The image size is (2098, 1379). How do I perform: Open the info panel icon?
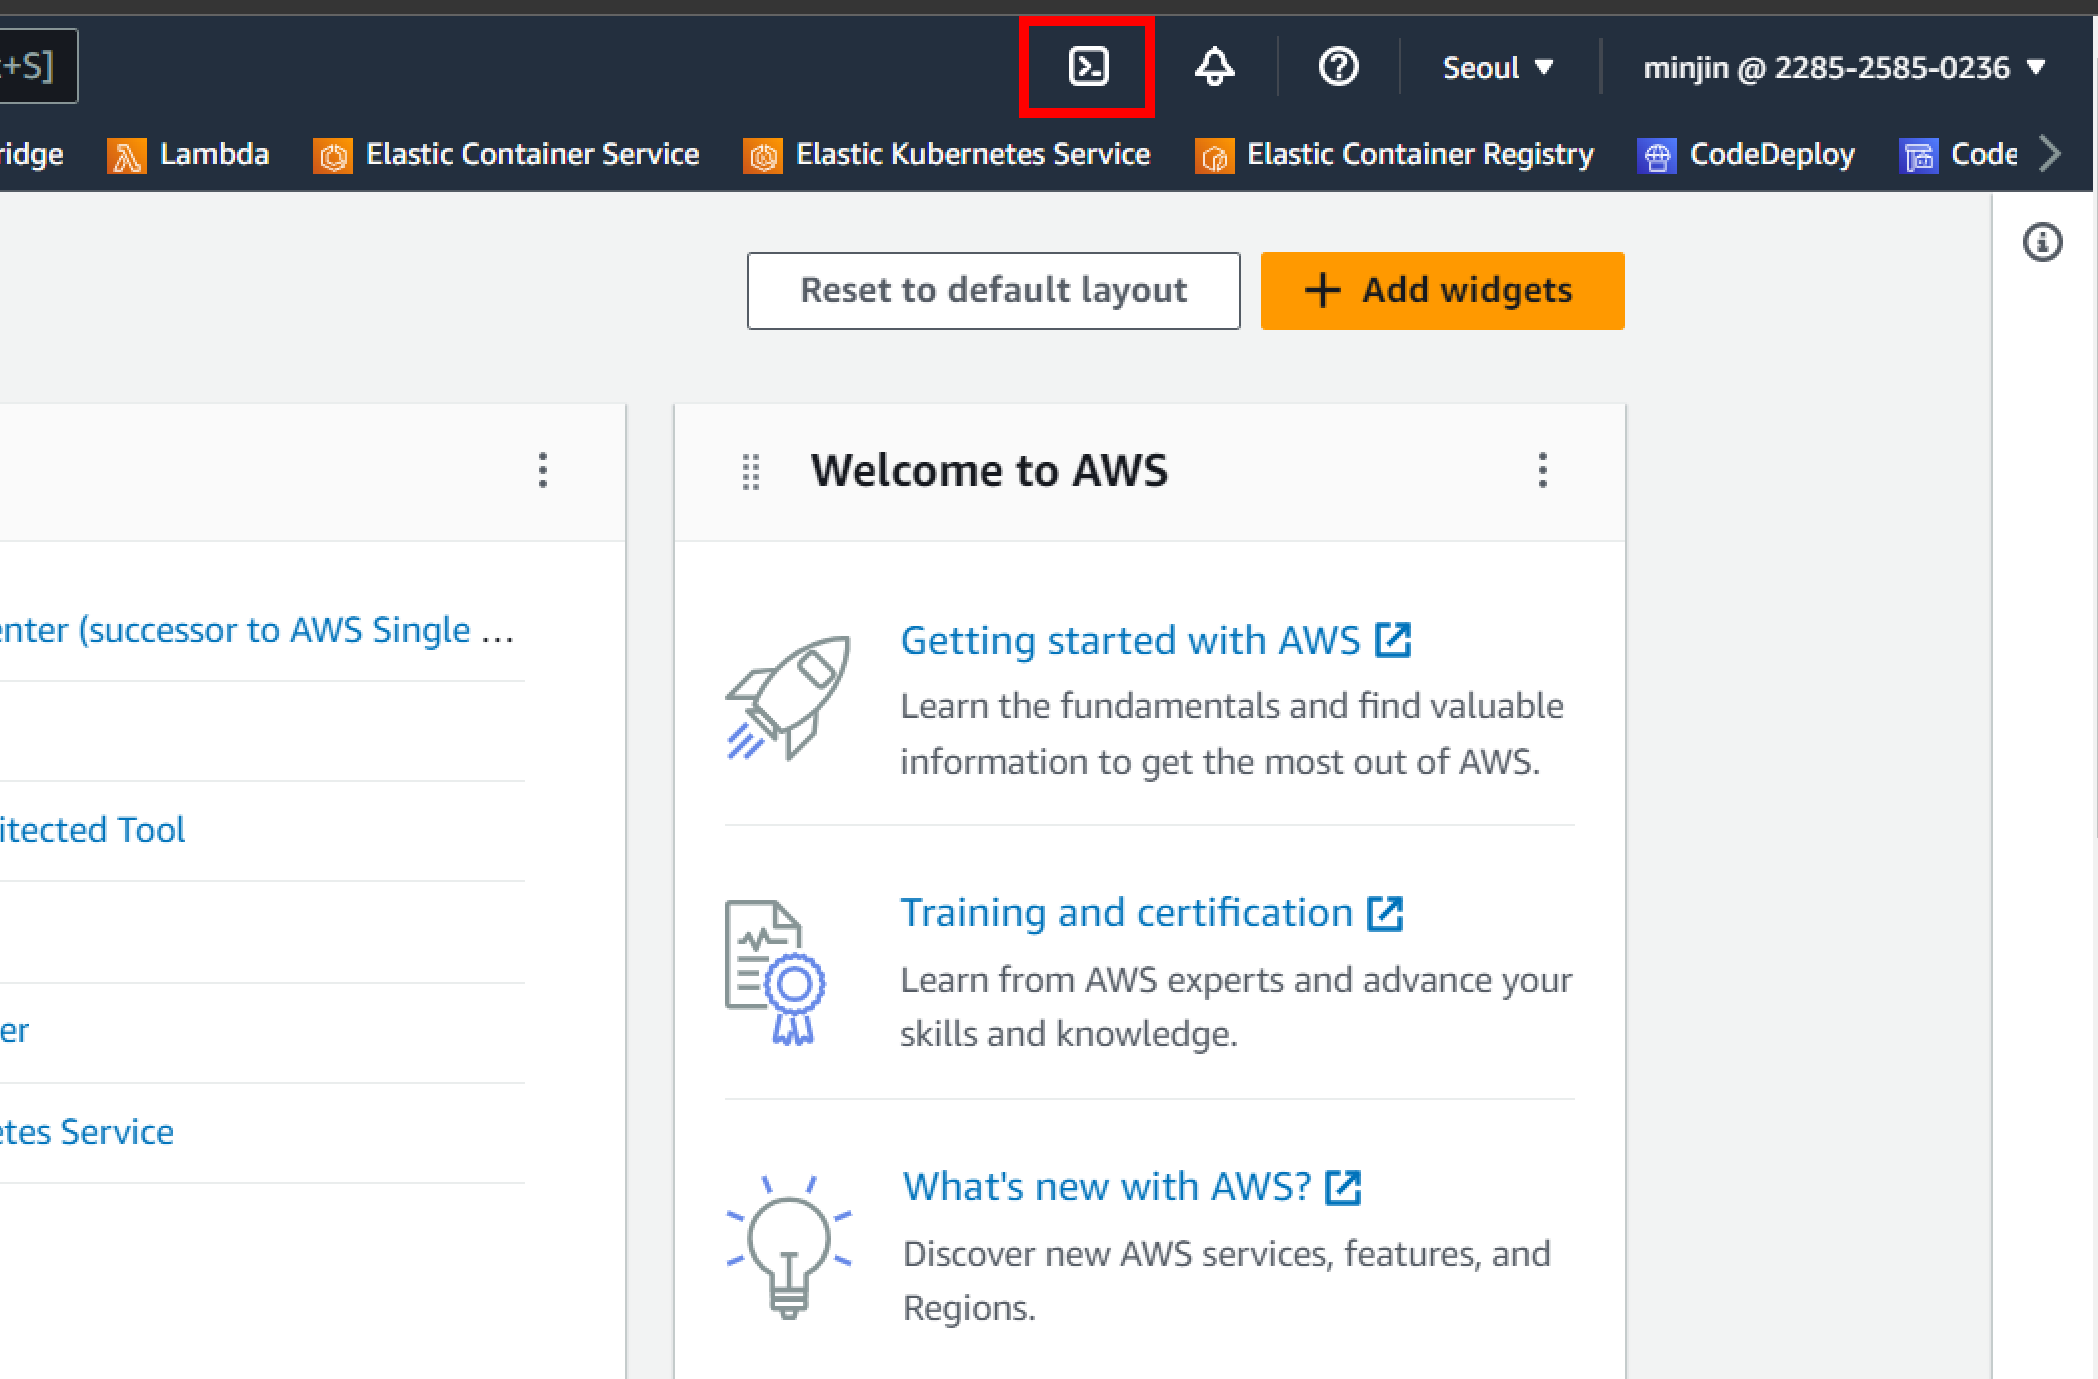tap(2042, 242)
